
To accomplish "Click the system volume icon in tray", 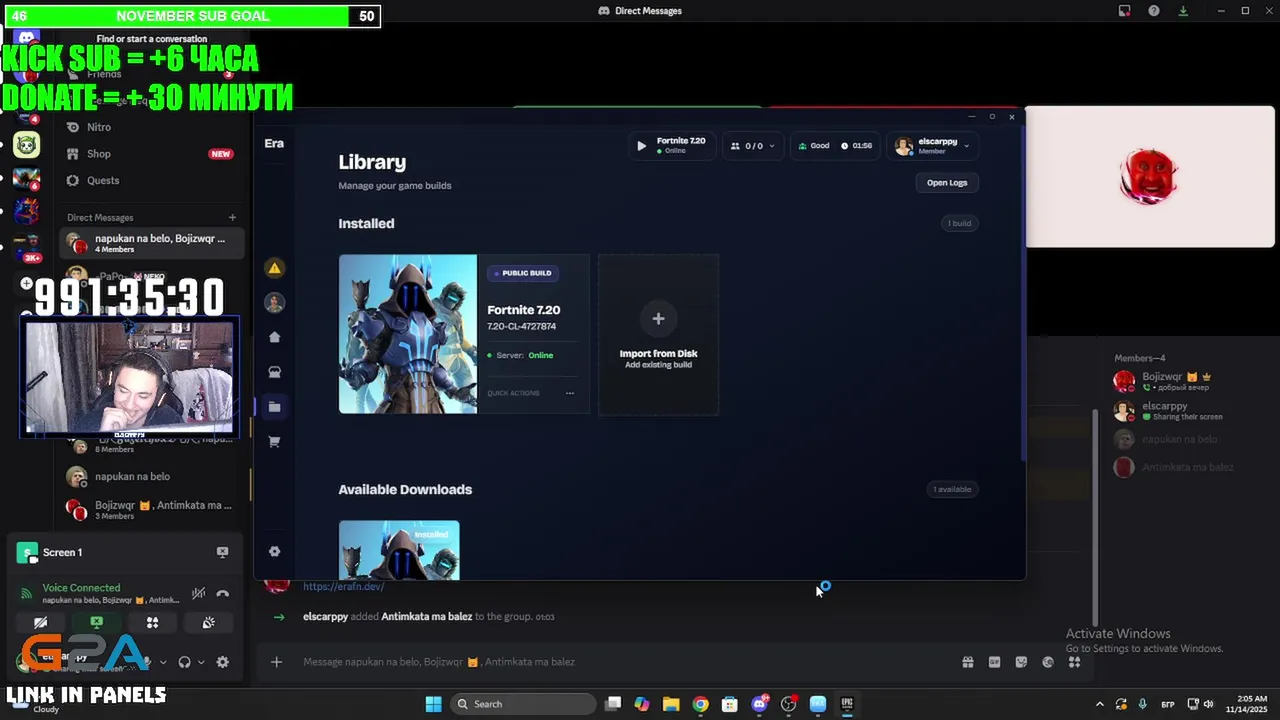I will (1208, 704).
